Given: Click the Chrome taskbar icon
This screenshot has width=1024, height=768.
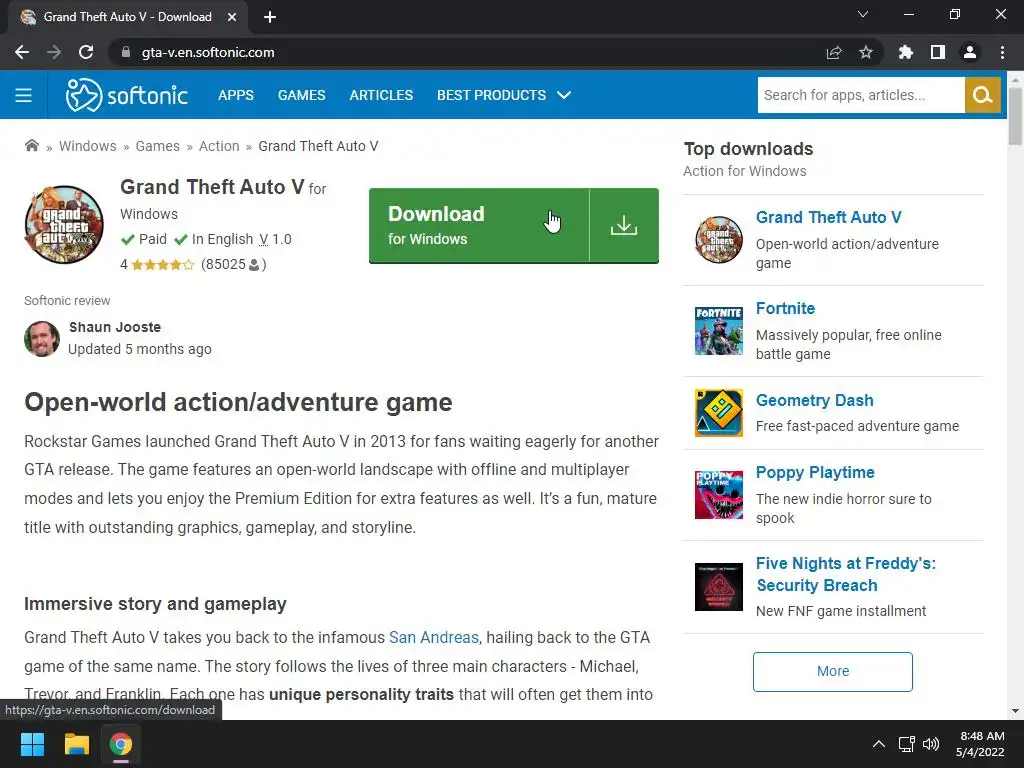Looking at the screenshot, I should coord(120,744).
